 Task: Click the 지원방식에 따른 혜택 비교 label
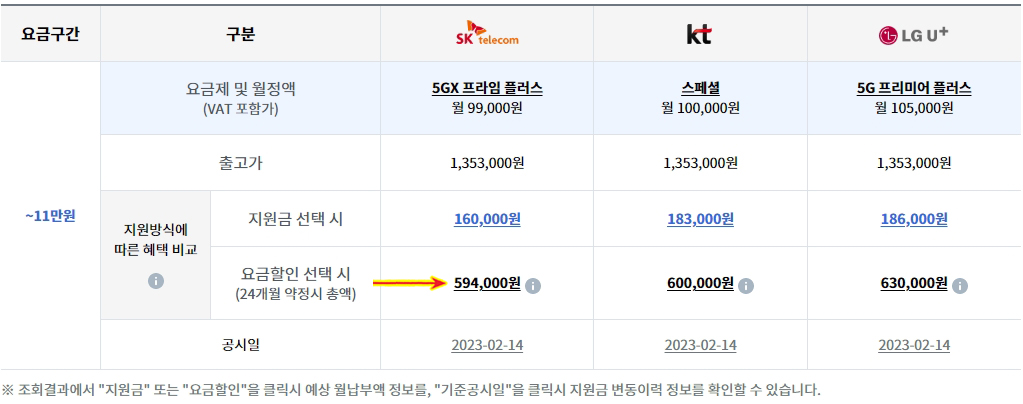point(156,240)
